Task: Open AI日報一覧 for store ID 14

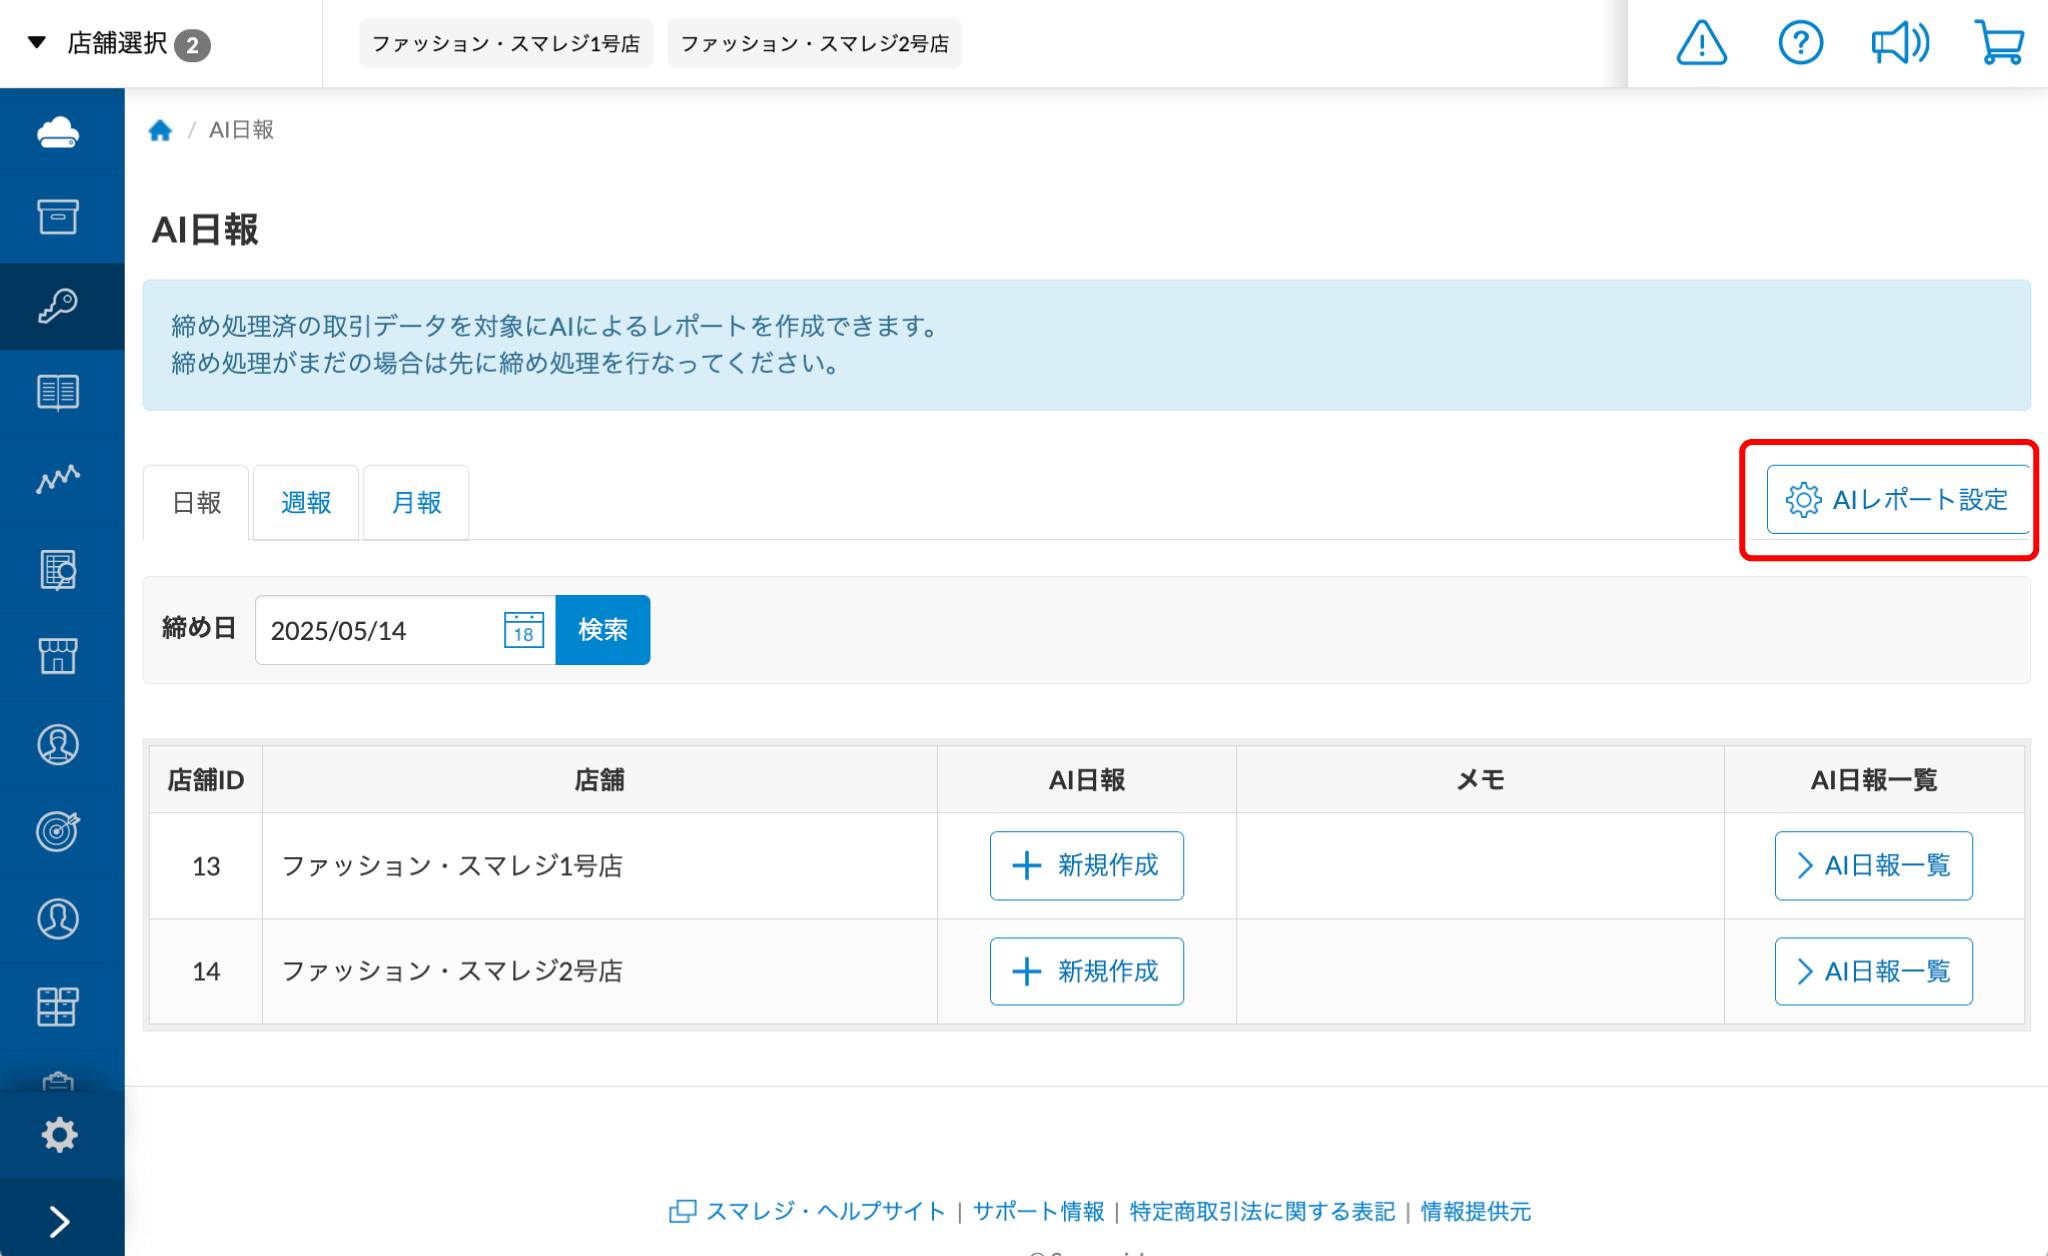Action: click(x=1873, y=971)
